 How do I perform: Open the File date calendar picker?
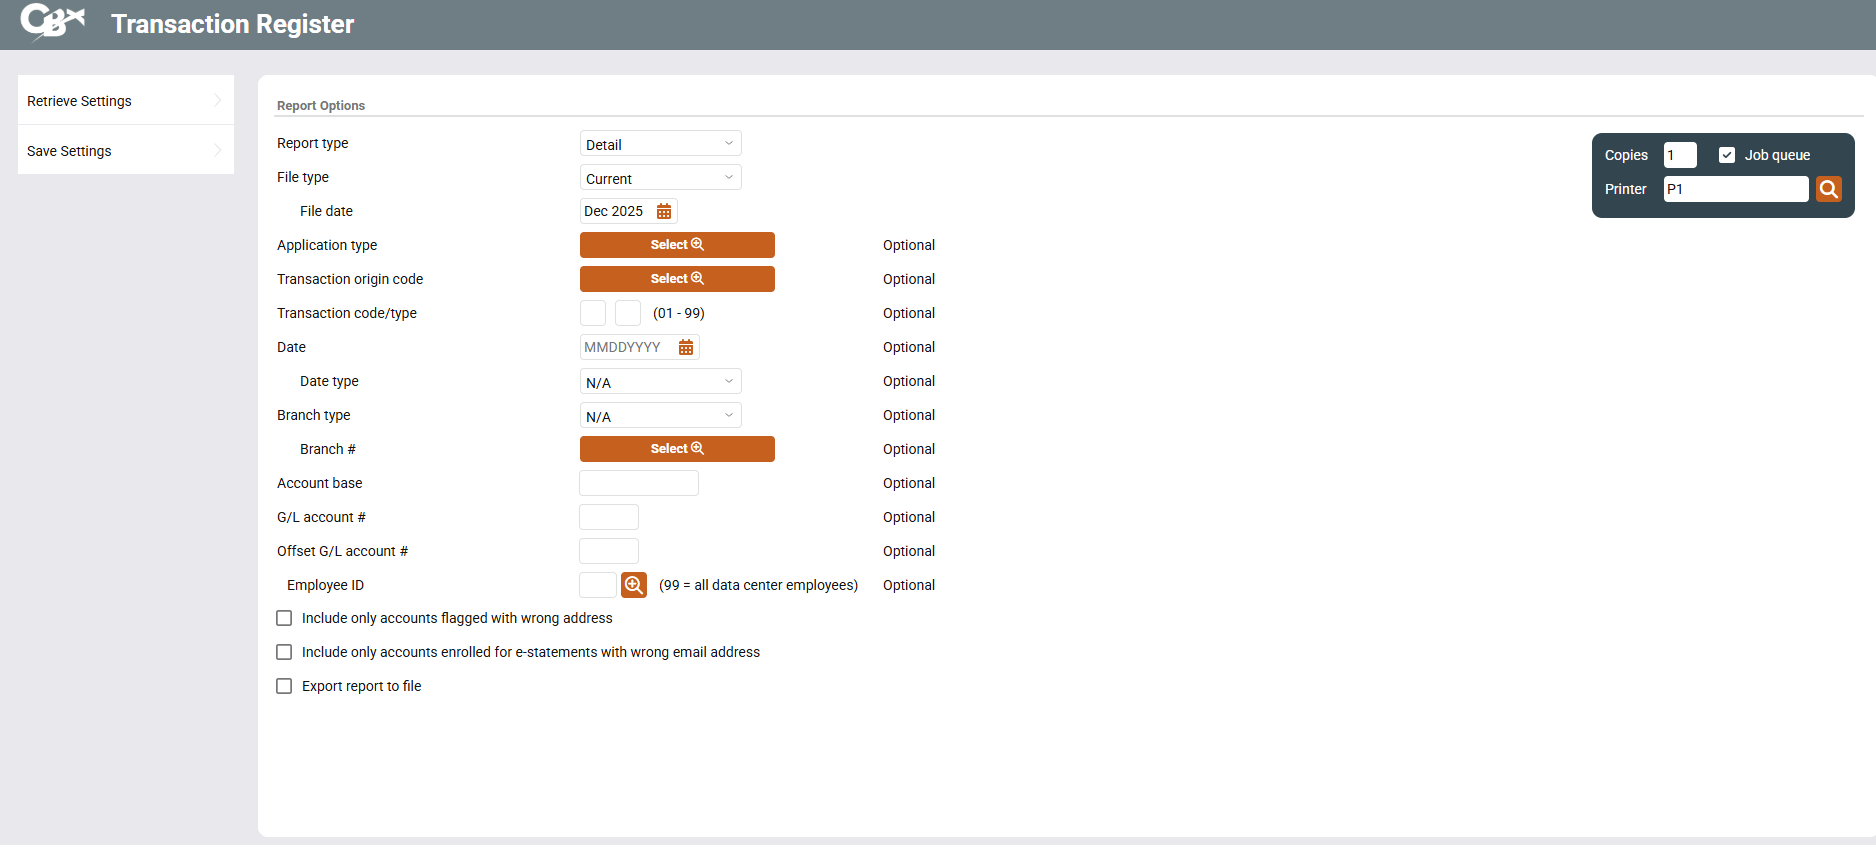pyautogui.click(x=664, y=211)
